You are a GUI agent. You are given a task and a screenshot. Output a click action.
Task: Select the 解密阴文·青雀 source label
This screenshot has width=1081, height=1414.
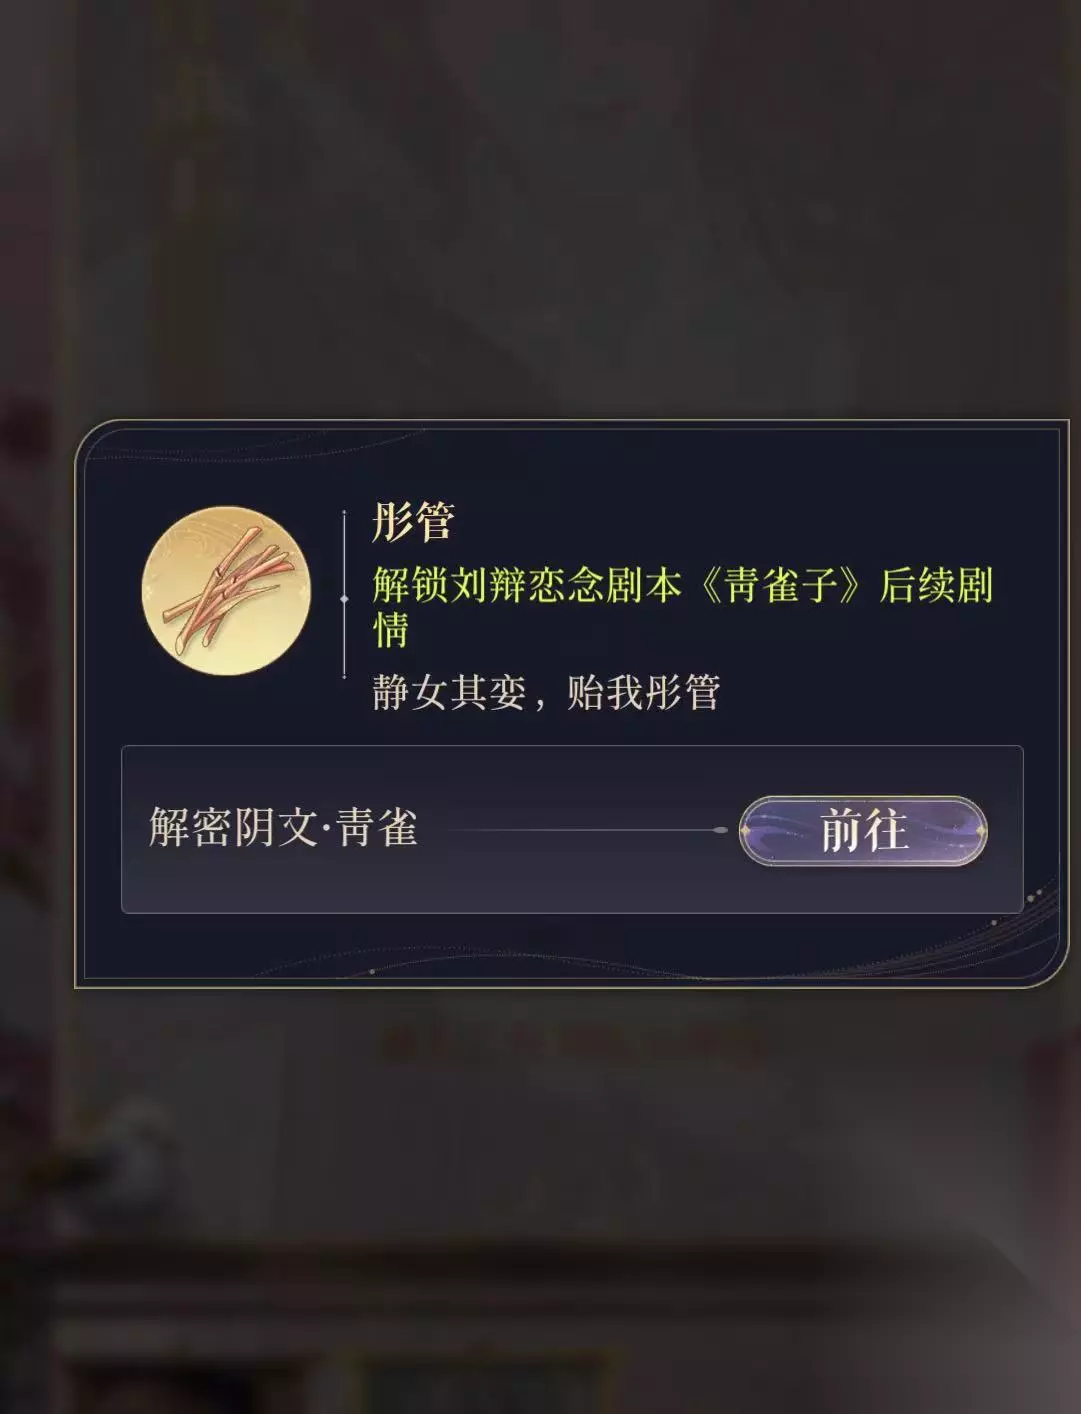(283, 828)
